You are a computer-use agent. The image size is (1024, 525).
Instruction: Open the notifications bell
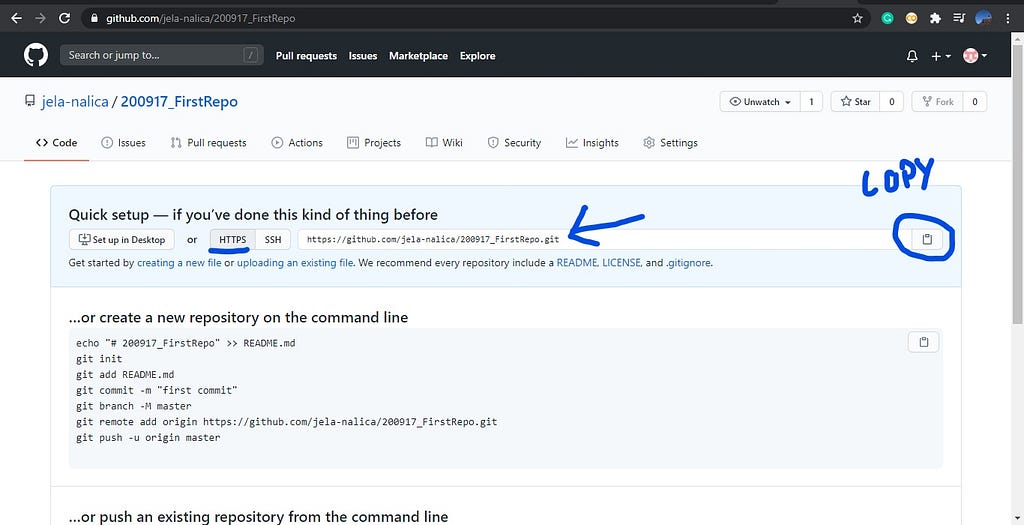tap(912, 56)
